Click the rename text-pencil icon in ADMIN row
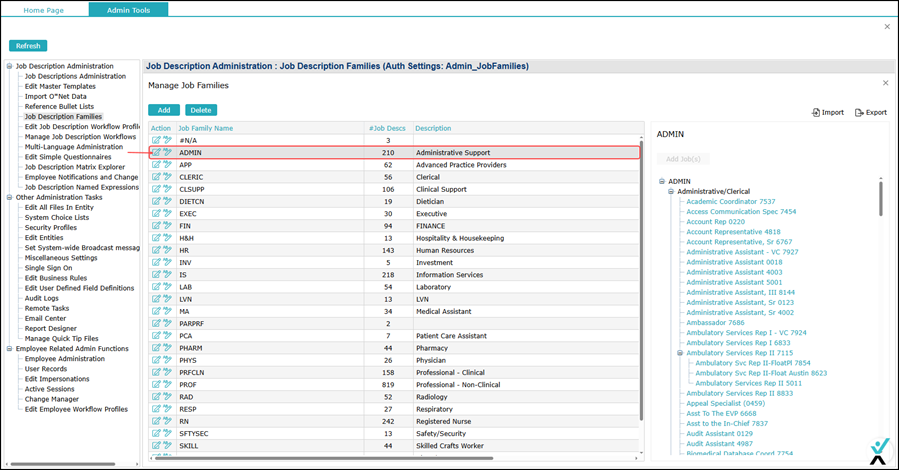Viewport: 899px width, 470px height. 167,152
